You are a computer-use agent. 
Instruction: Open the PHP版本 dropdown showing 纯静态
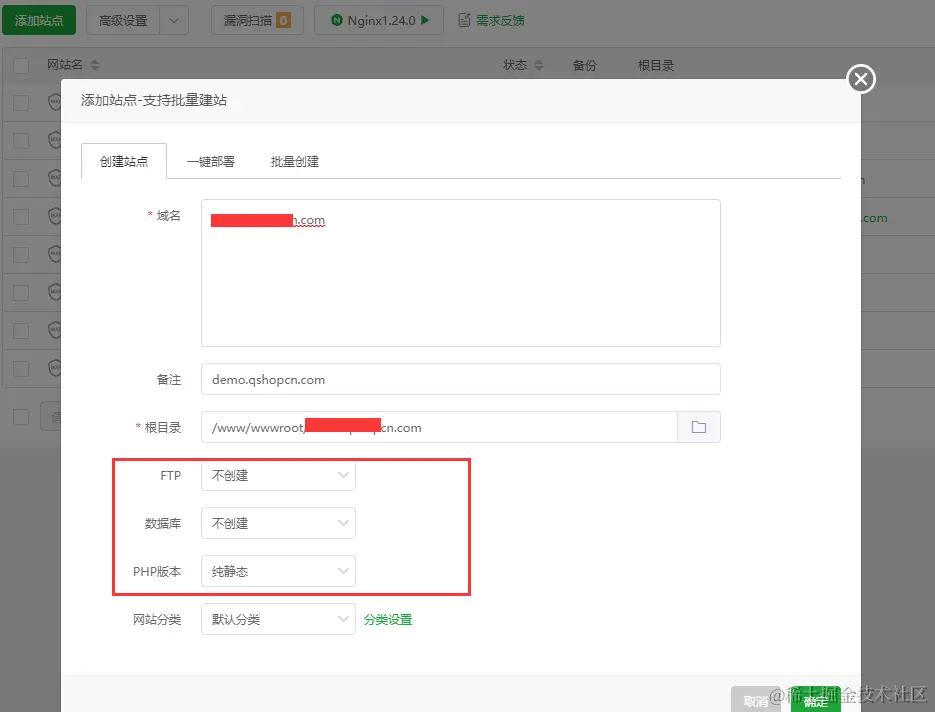(x=277, y=571)
